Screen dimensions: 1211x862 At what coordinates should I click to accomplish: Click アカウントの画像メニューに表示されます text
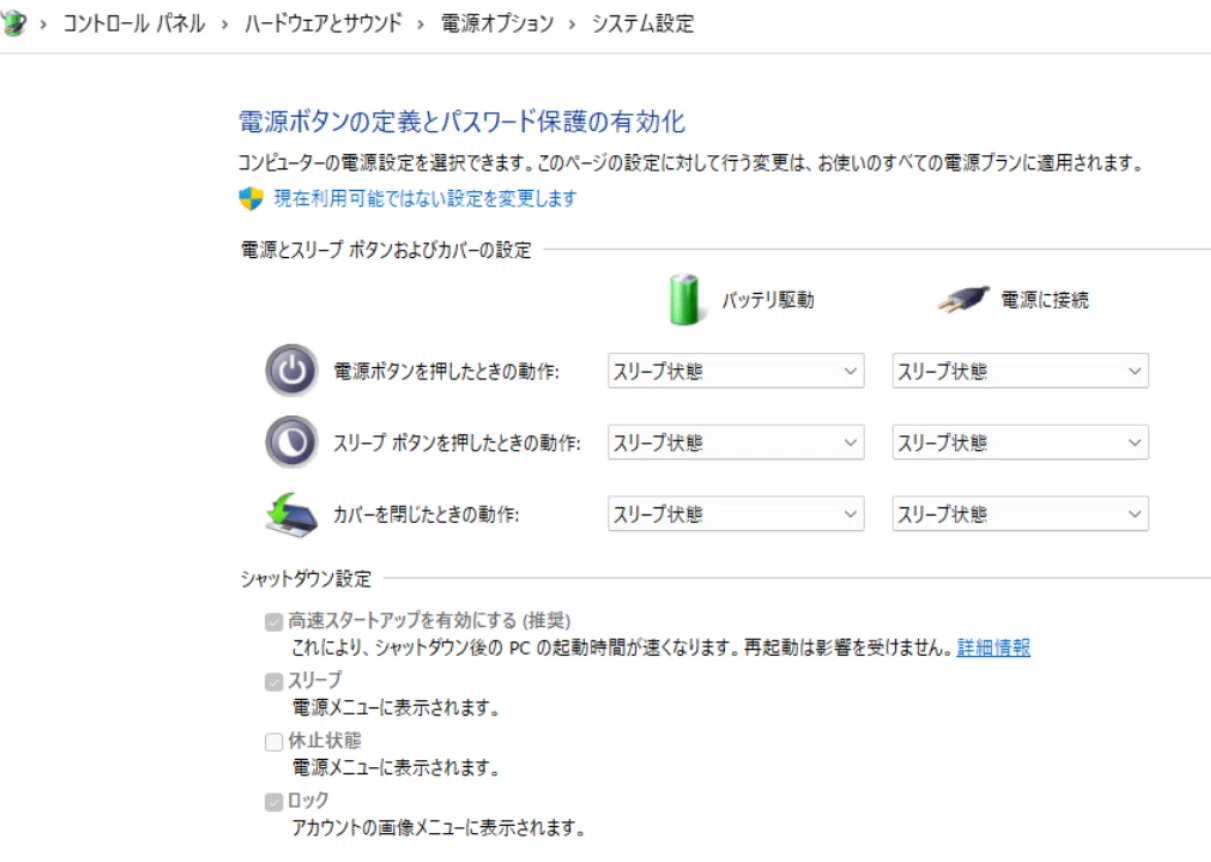(438, 828)
